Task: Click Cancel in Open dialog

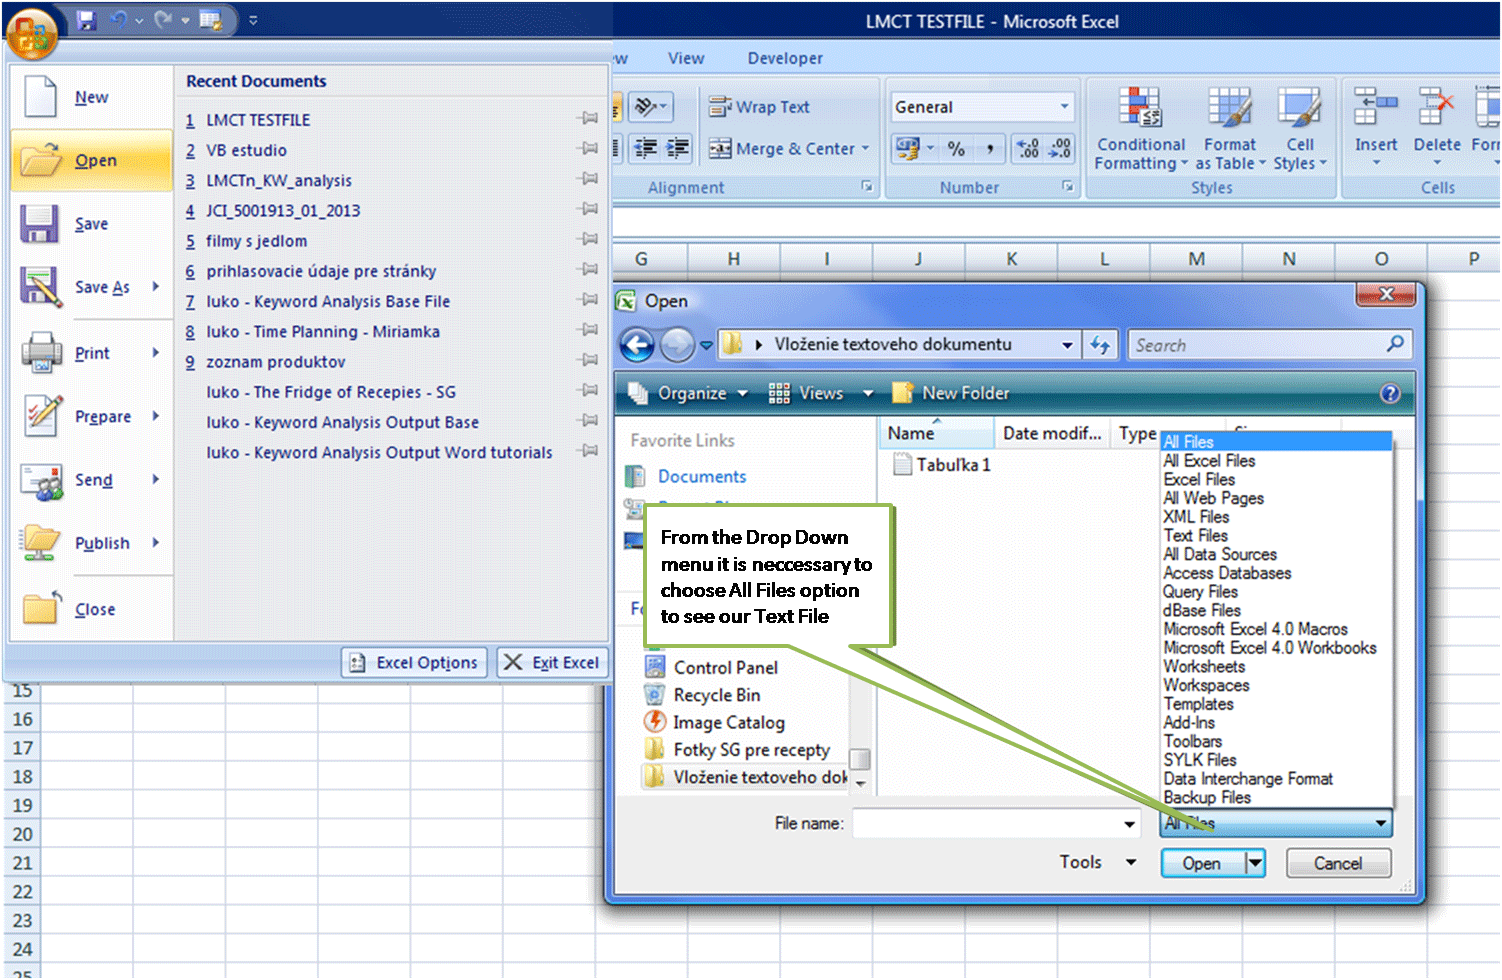Action: (x=1338, y=863)
